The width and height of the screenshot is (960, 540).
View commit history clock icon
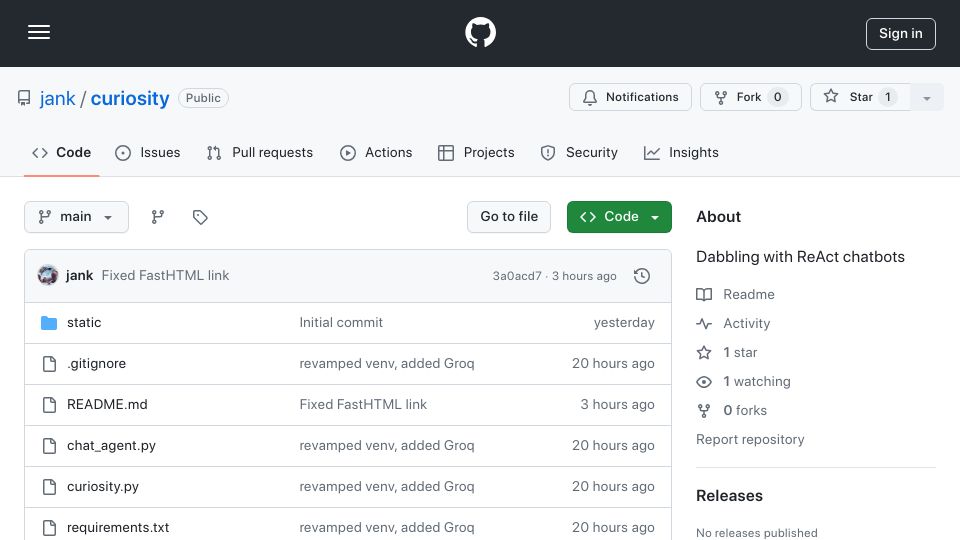pyautogui.click(x=642, y=276)
